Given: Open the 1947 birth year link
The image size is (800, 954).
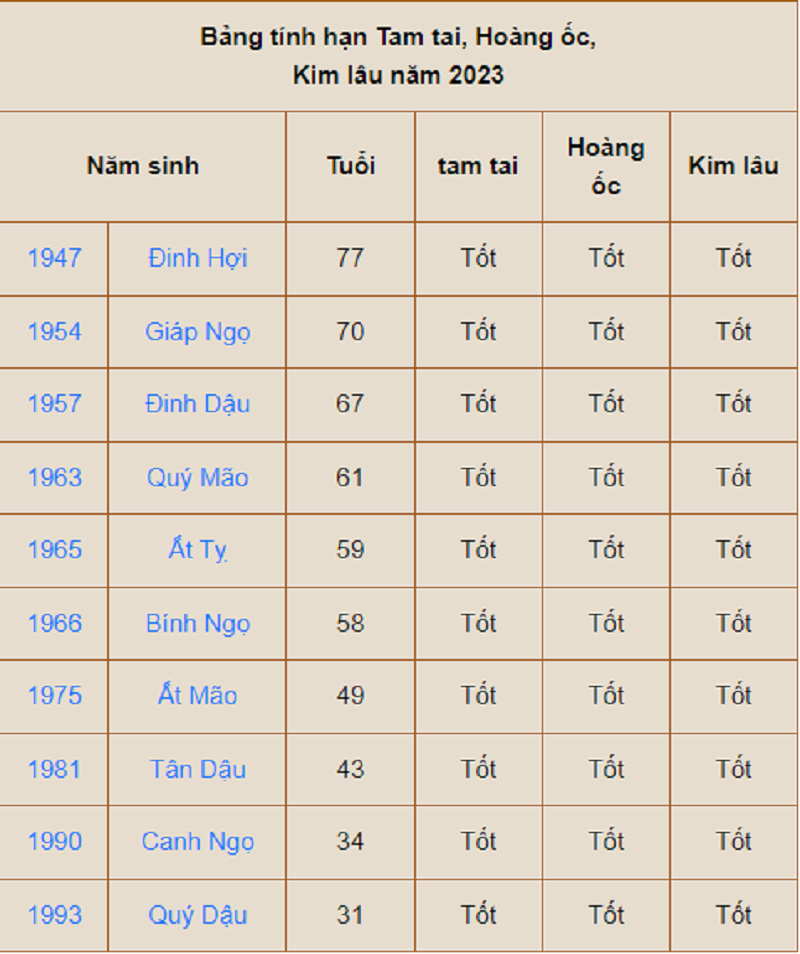Looking at the screenshot, I should (x=54, y=258).
